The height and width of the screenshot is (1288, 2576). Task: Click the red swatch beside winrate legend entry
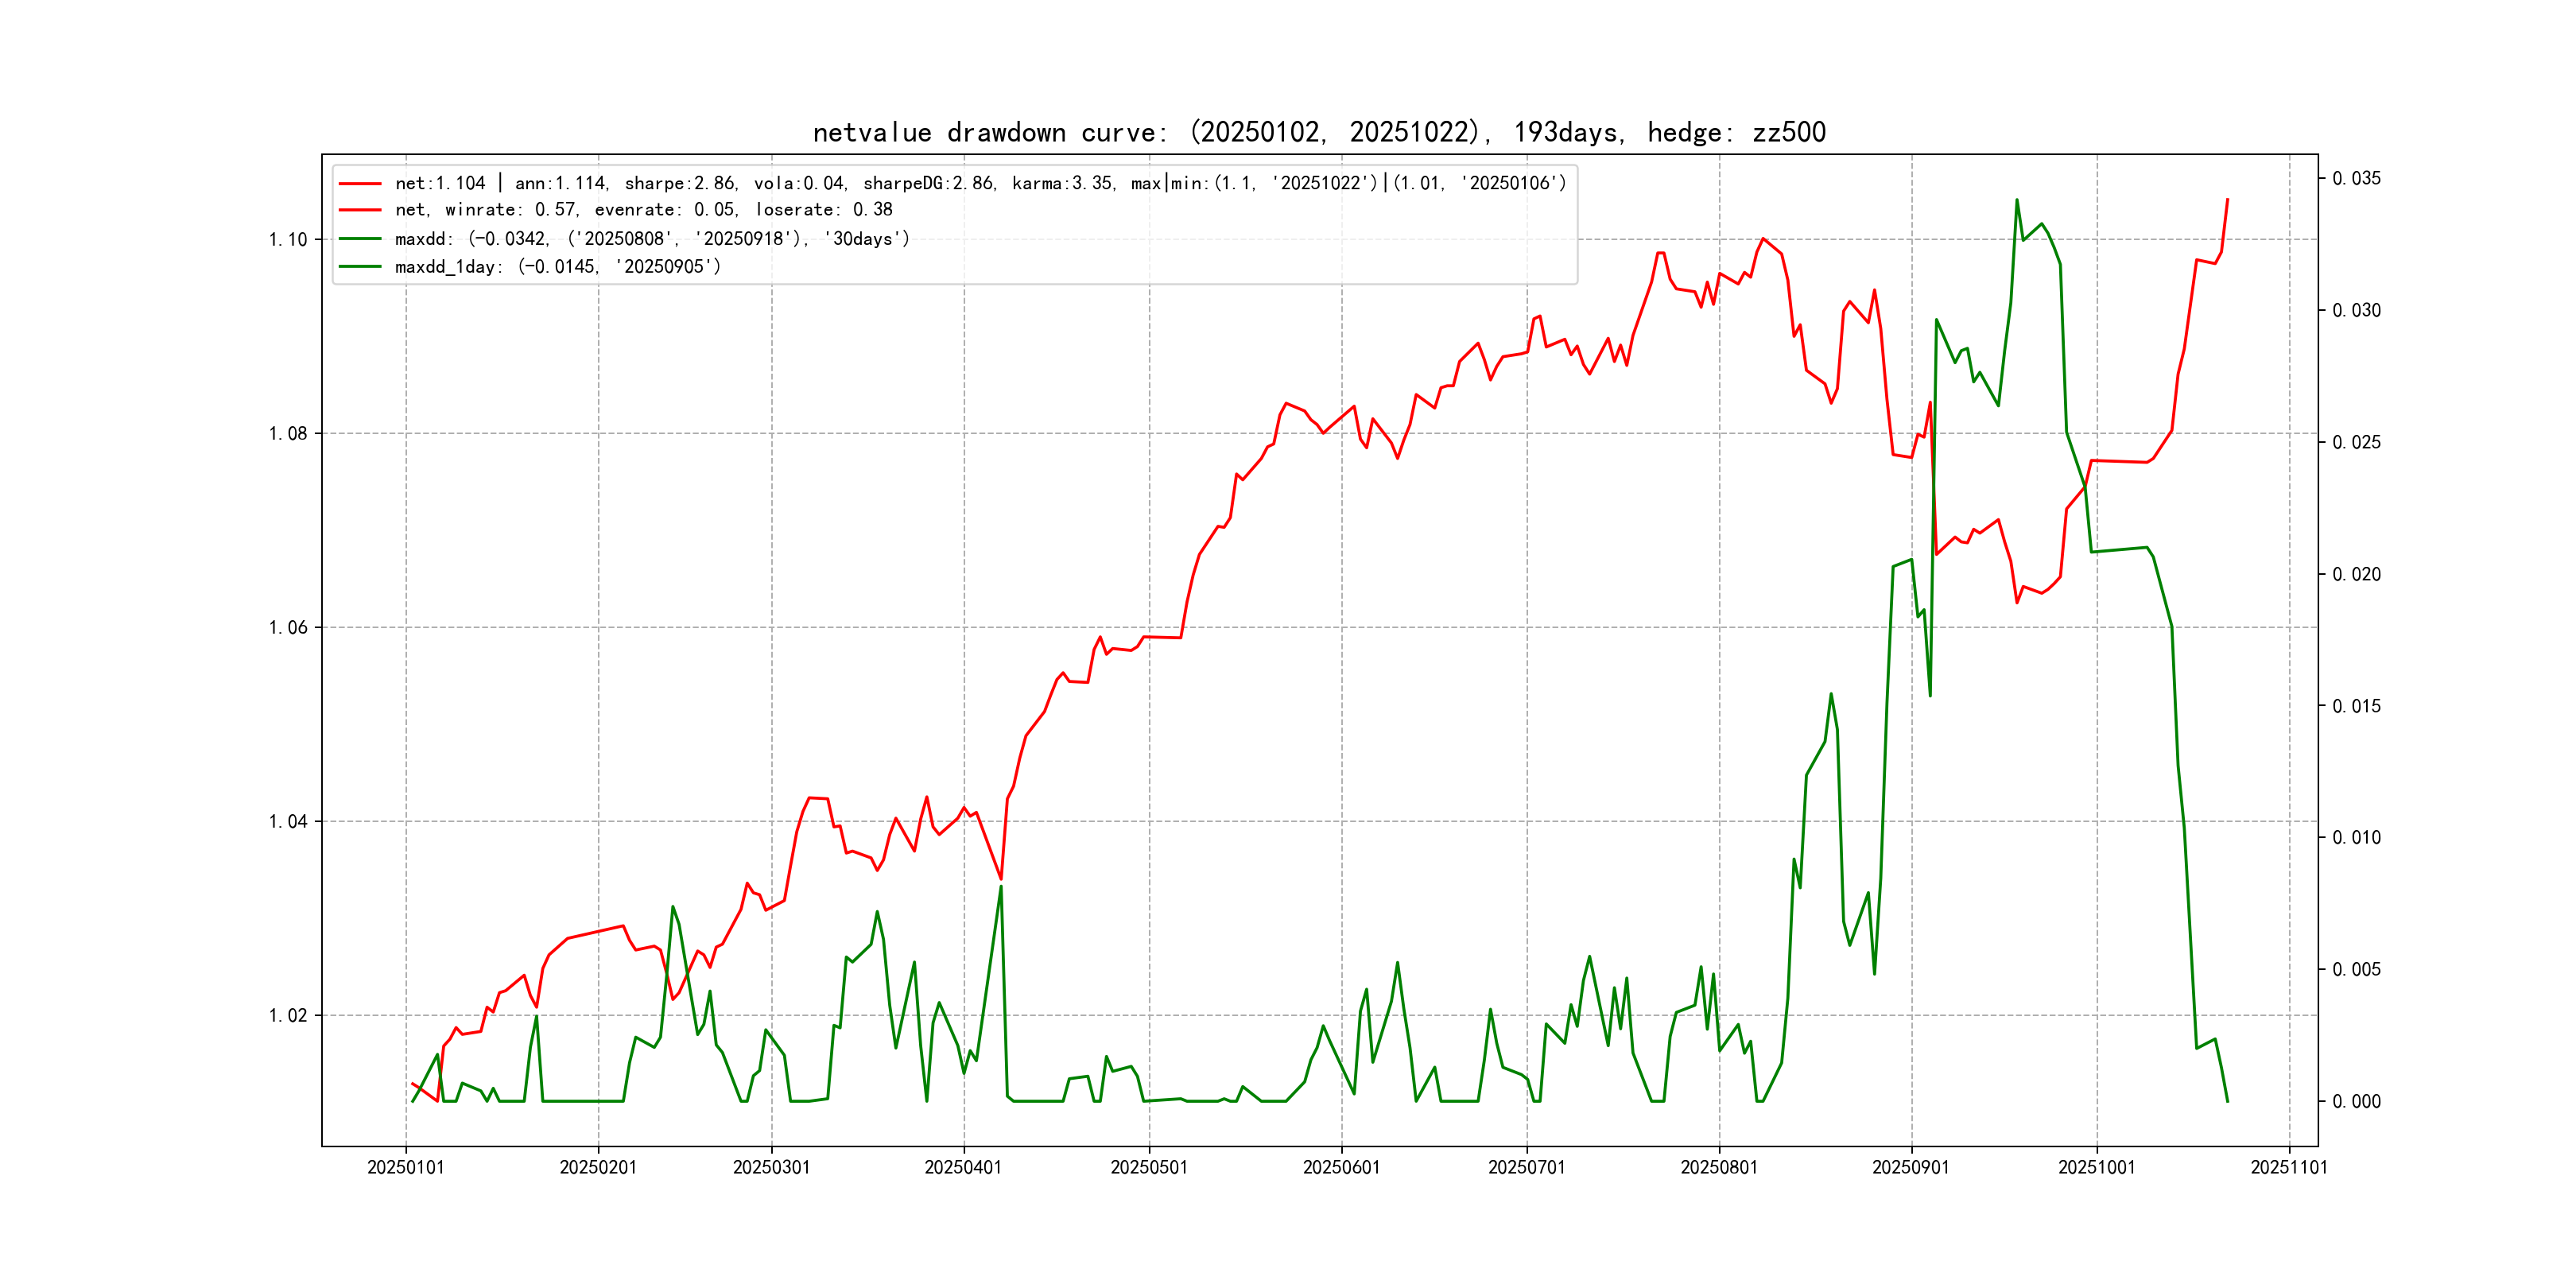click(x=360, y=210)
